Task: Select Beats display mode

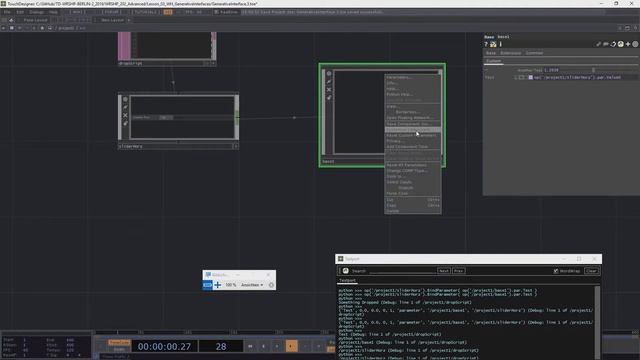Action: click(x=119, y=349)
